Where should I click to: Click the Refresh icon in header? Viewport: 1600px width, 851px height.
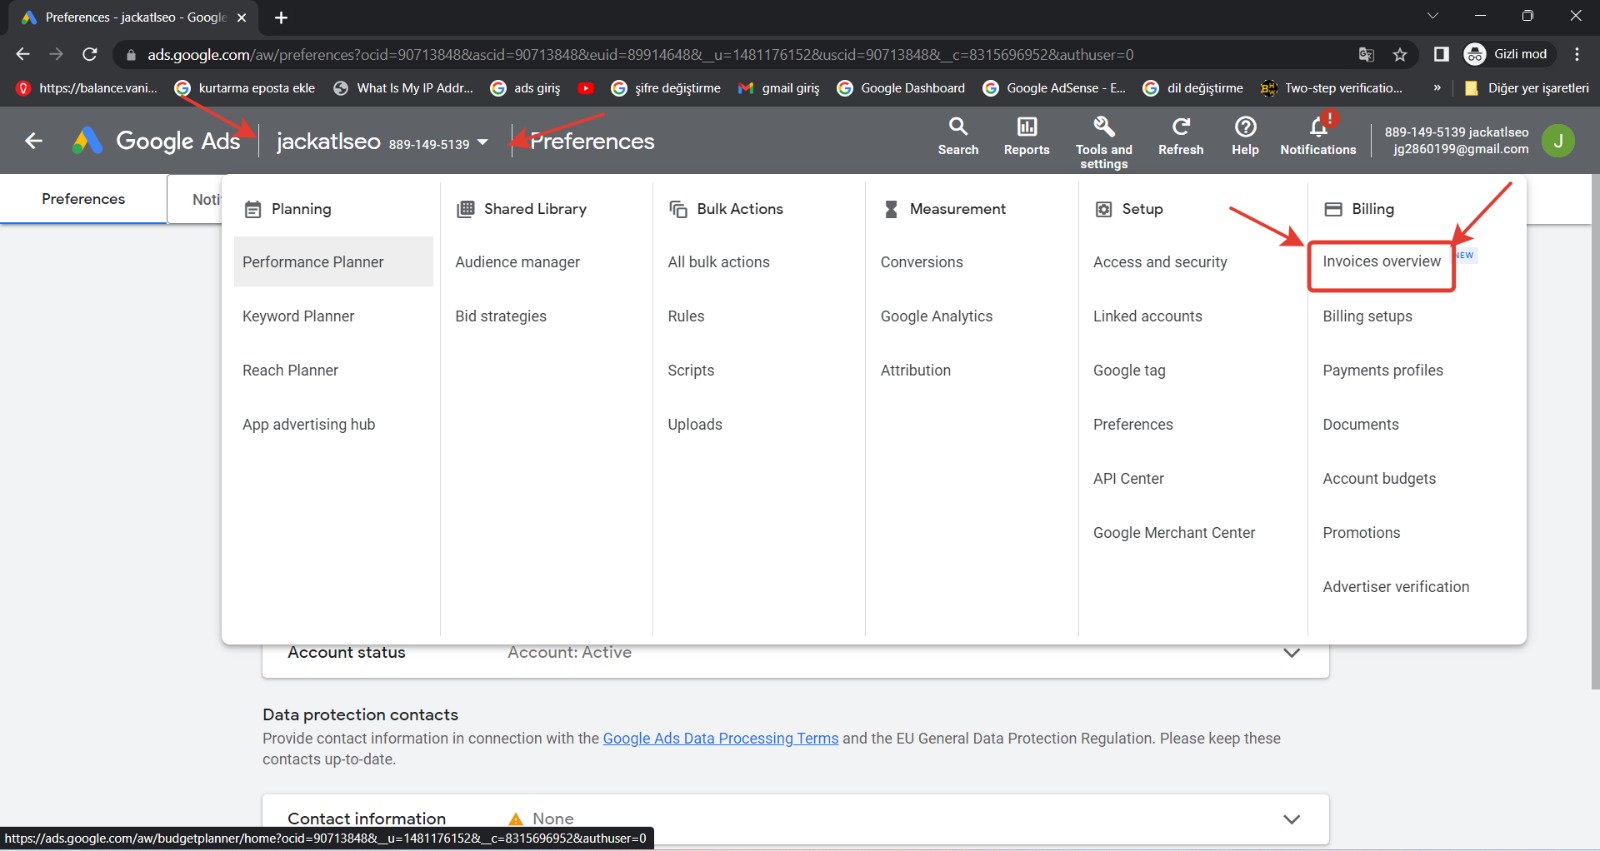click(1181, 127)
